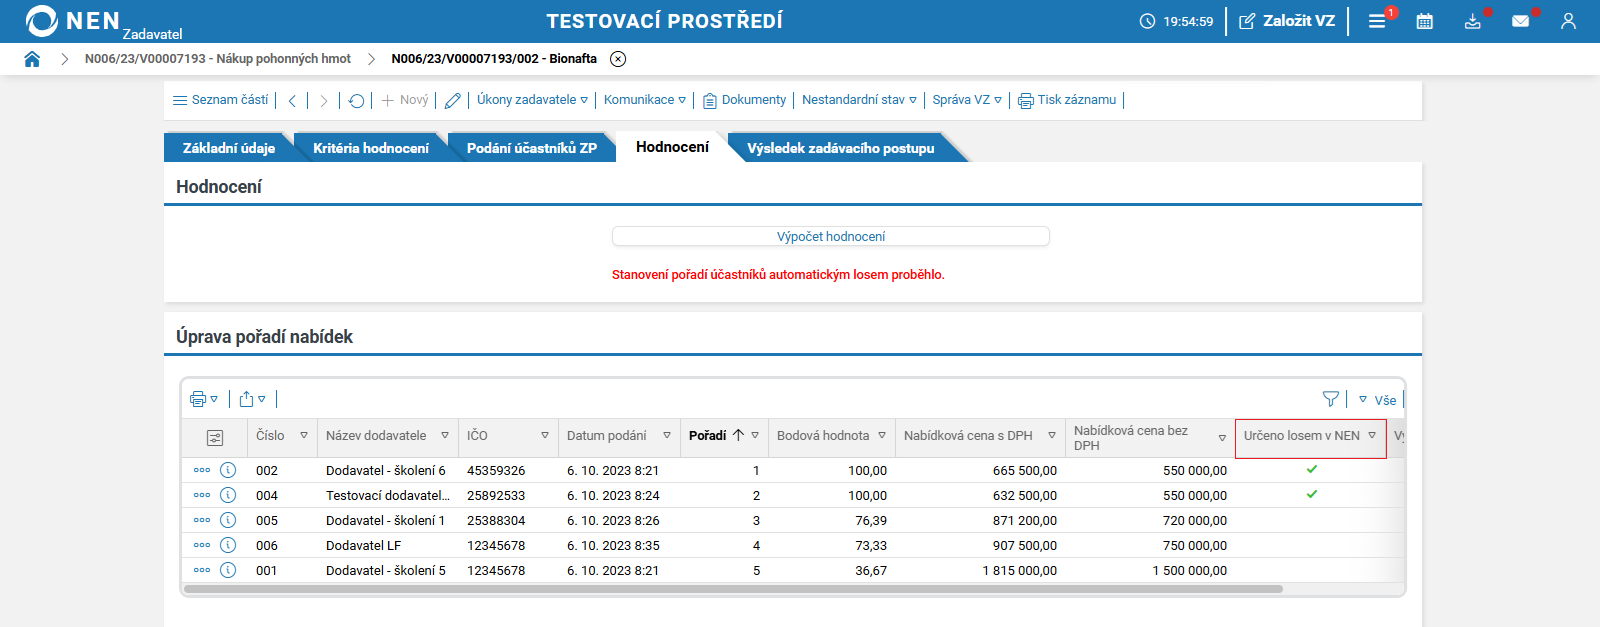Expand the Úkony zadavatele dropdown
This screenshot has height=627, width=1600.
pos(532,100)
